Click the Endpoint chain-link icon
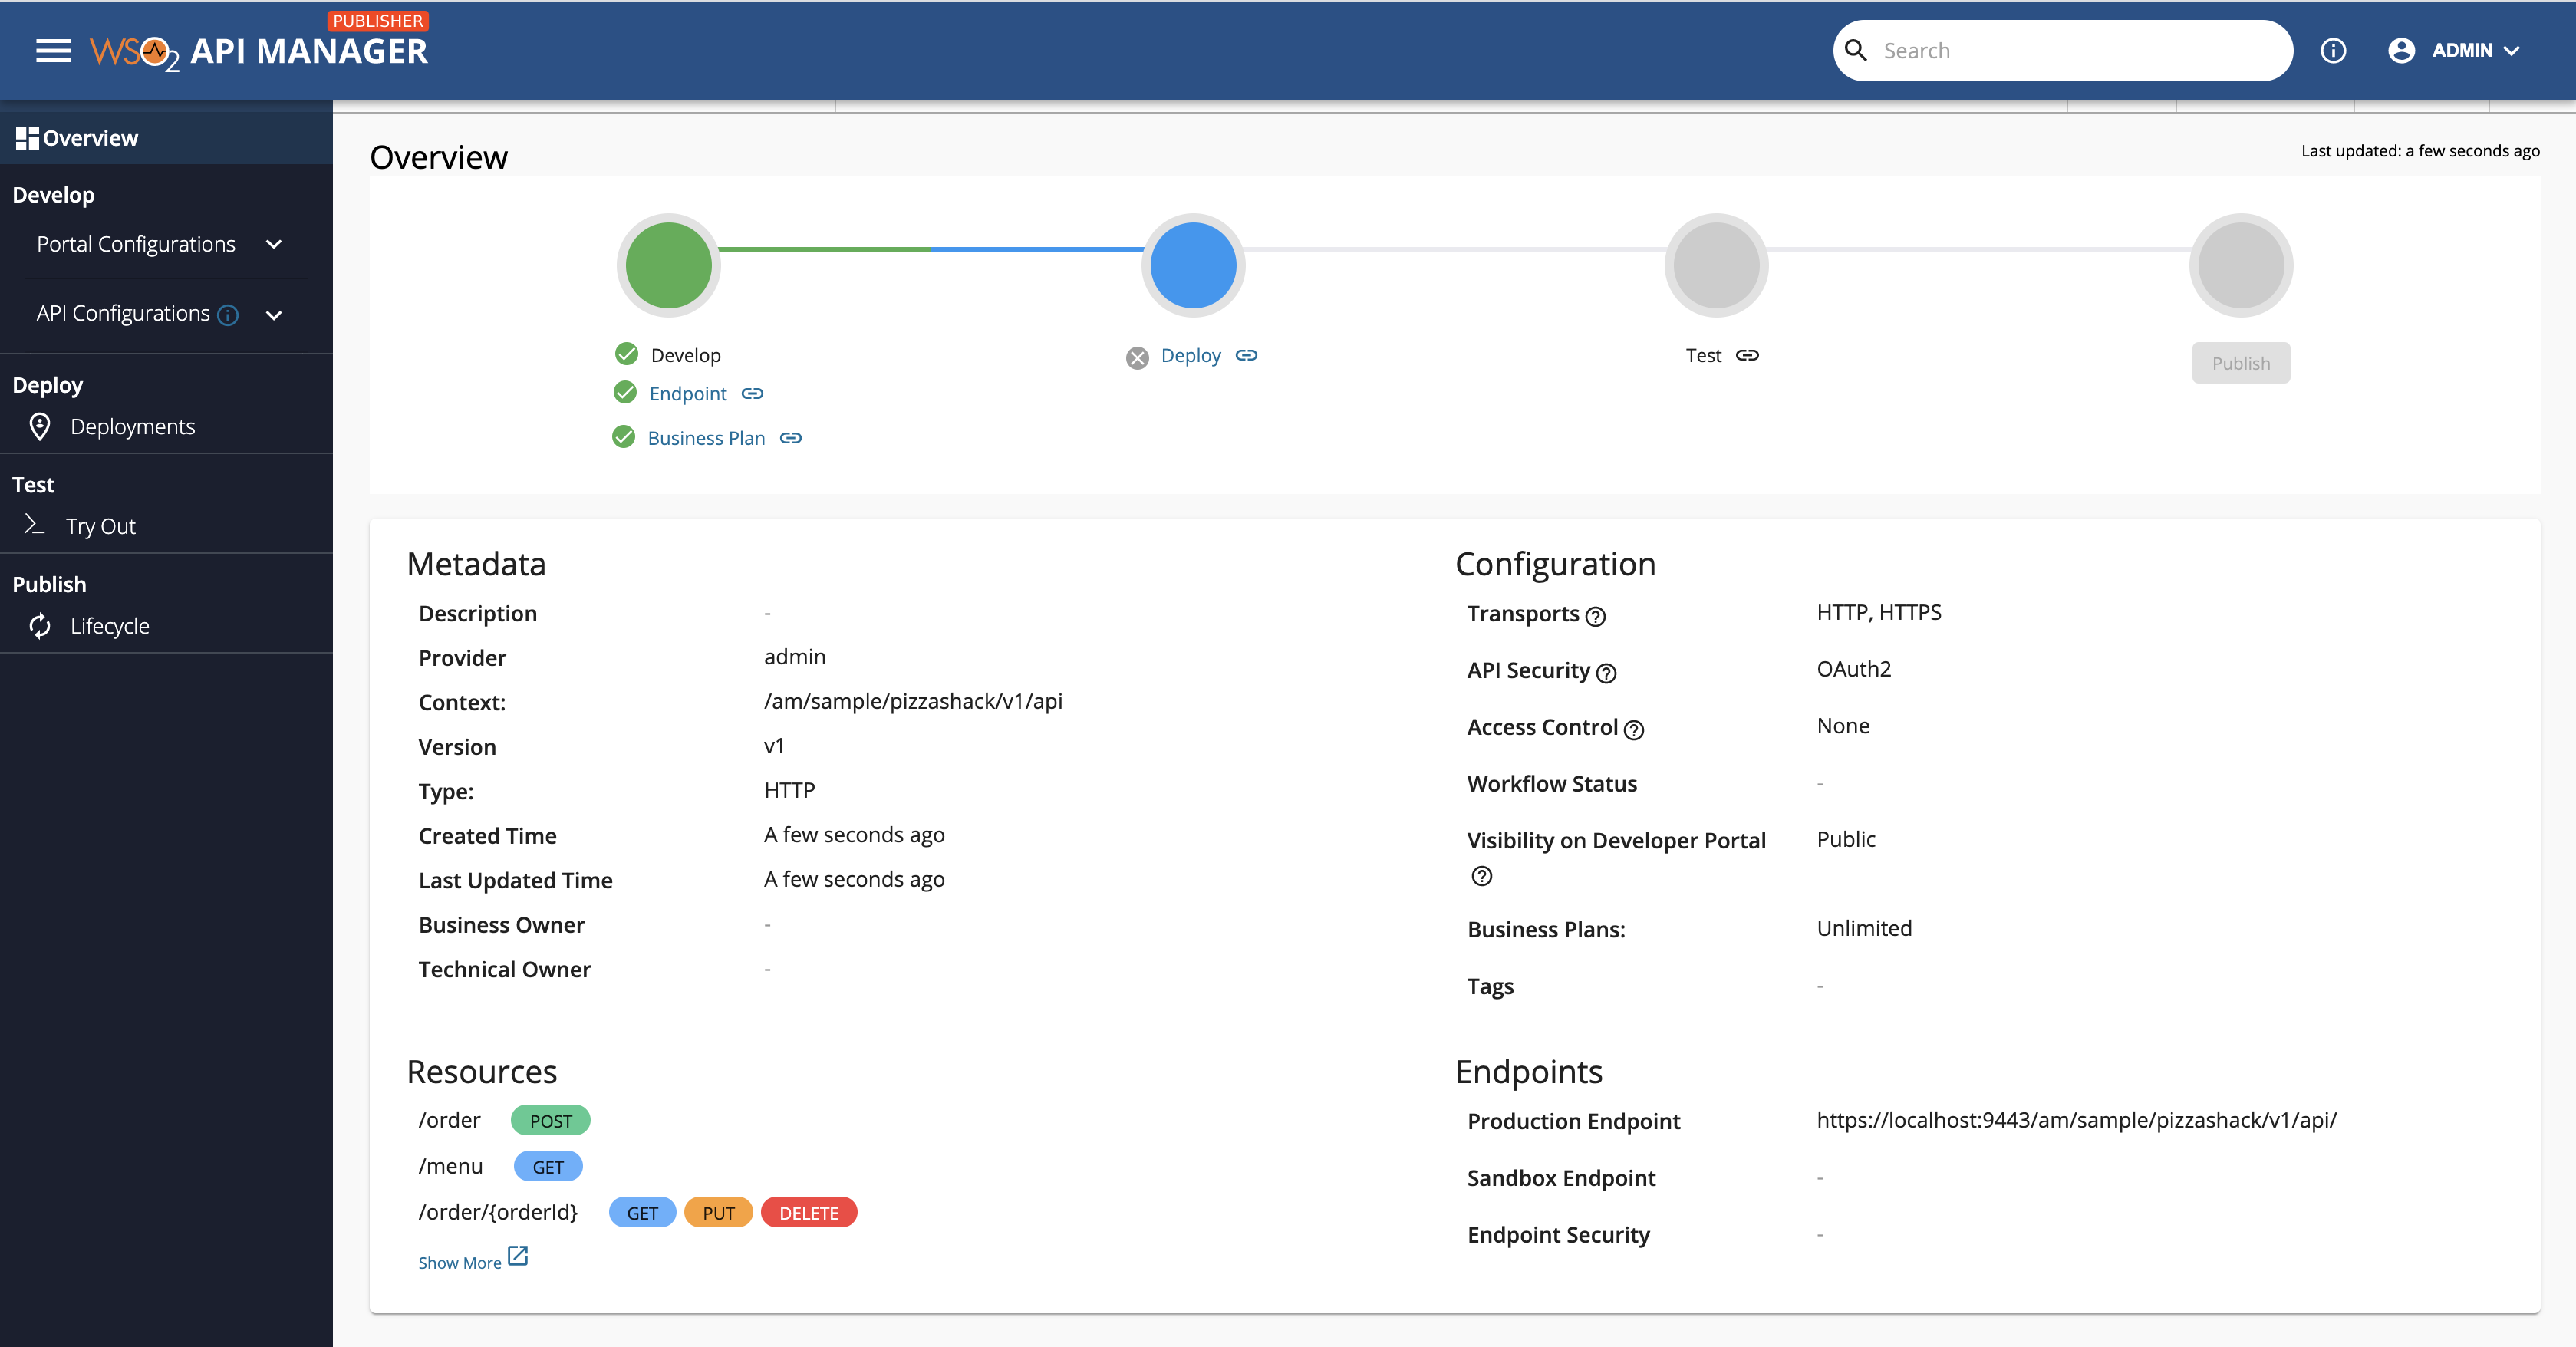 [752, 393]
